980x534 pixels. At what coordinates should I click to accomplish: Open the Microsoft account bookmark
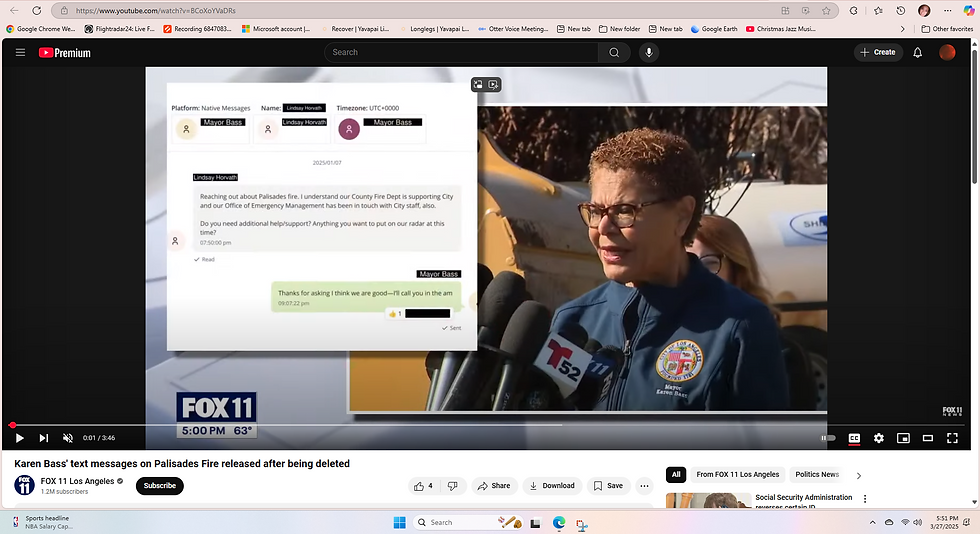[276, 29]
